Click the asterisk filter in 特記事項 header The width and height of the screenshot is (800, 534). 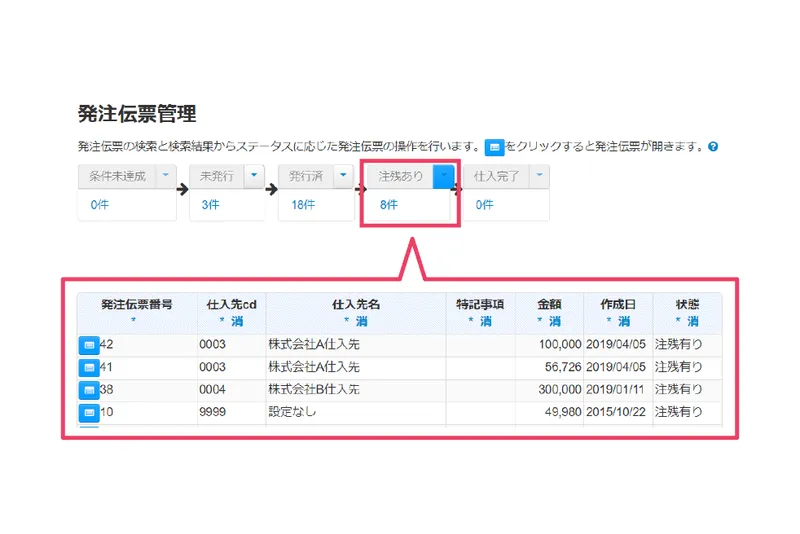(471, 320)
